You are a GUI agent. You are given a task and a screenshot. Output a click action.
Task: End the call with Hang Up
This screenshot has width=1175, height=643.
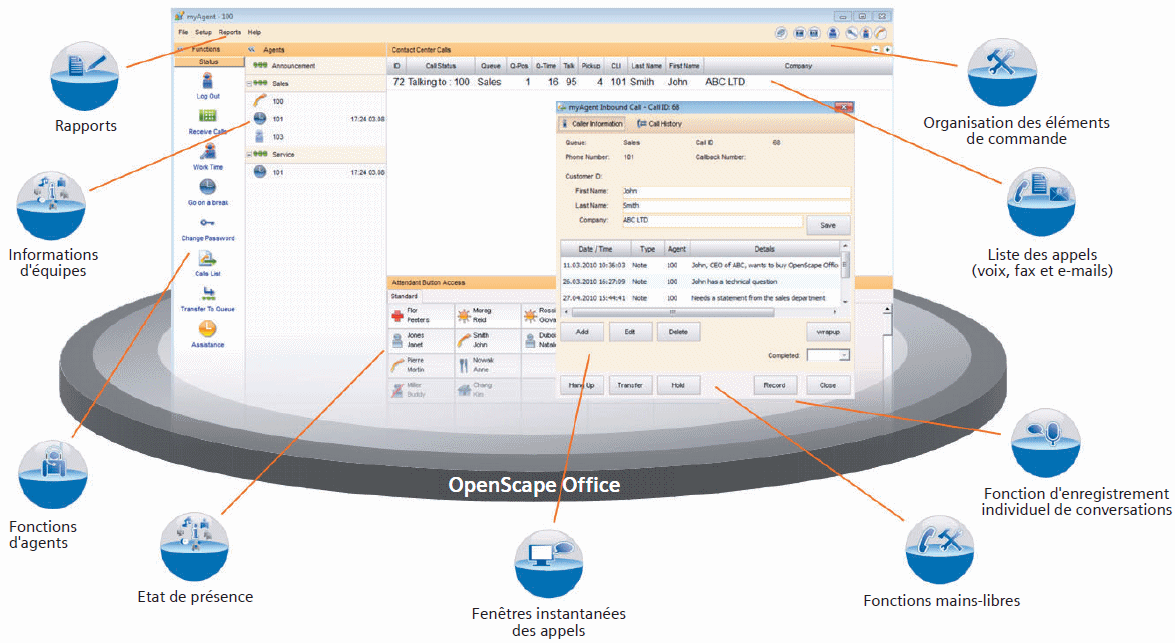point(582,385)
